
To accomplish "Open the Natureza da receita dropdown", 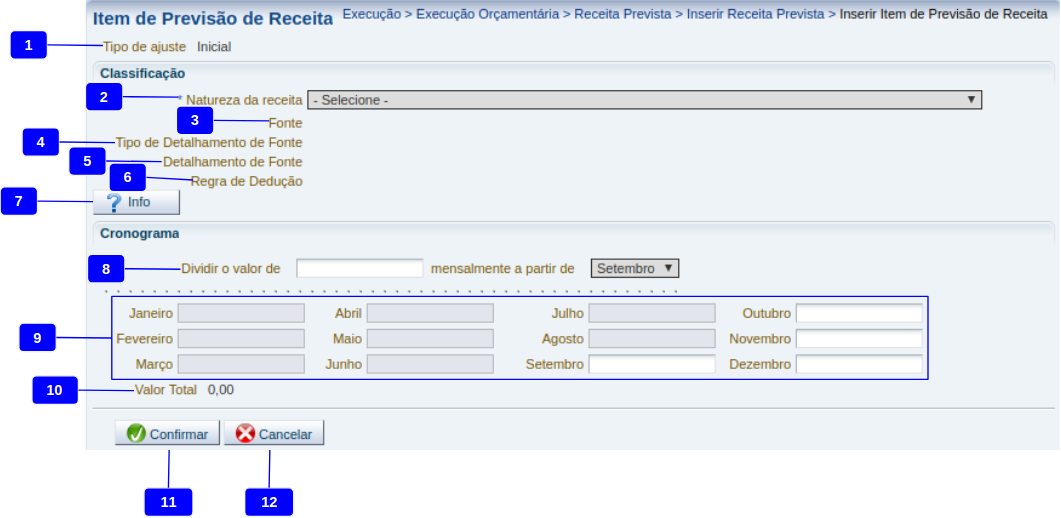I will pyautogui.click(x=644, y=100).
